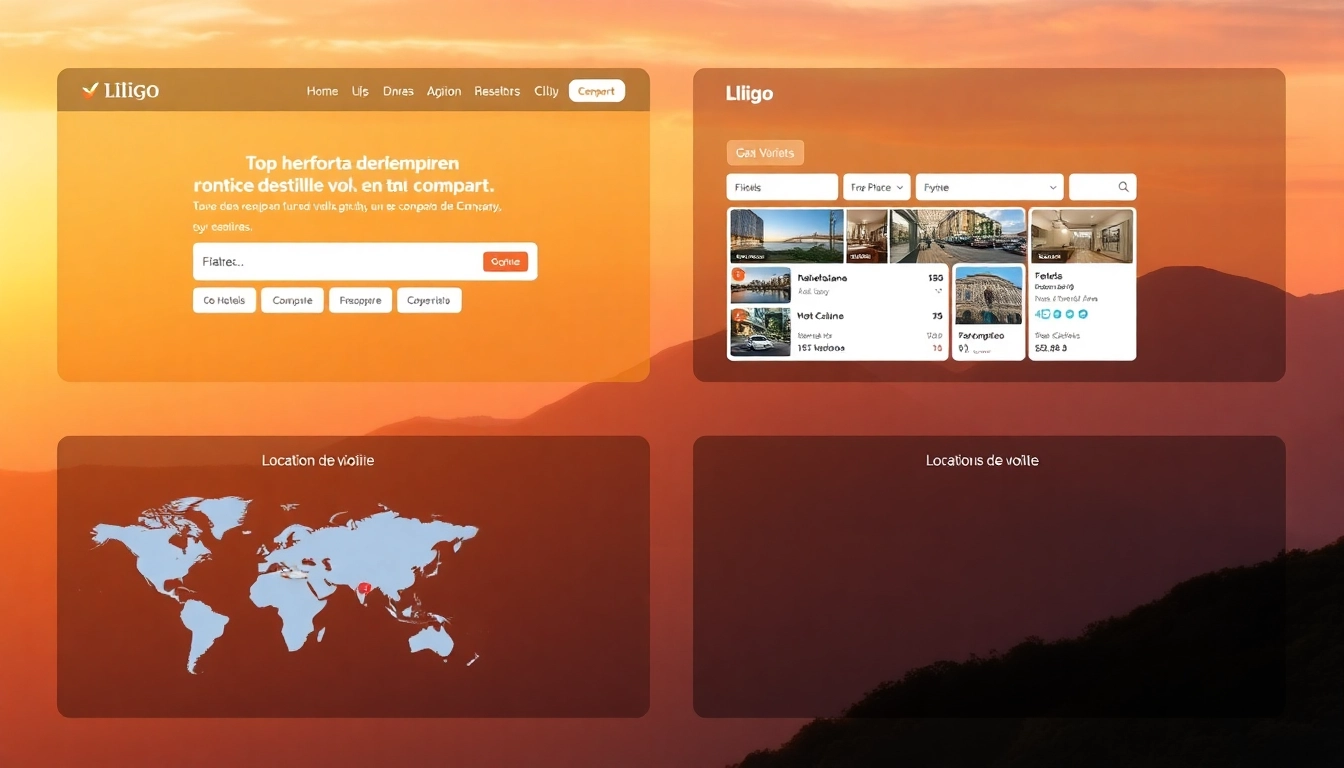Click the "Fariompileo" card title

(981, 336)
